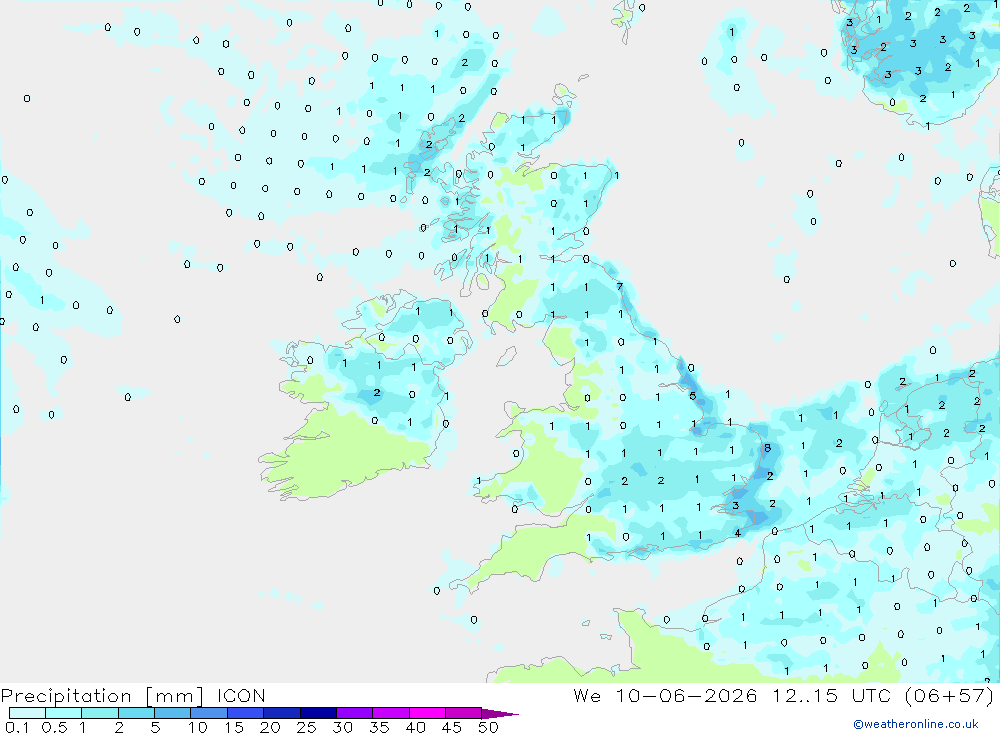Image resolution: width=1000 pixels, height=733 pixels.
Task: Click the 'ICON' model name label
Action: [x=241, y=696]
